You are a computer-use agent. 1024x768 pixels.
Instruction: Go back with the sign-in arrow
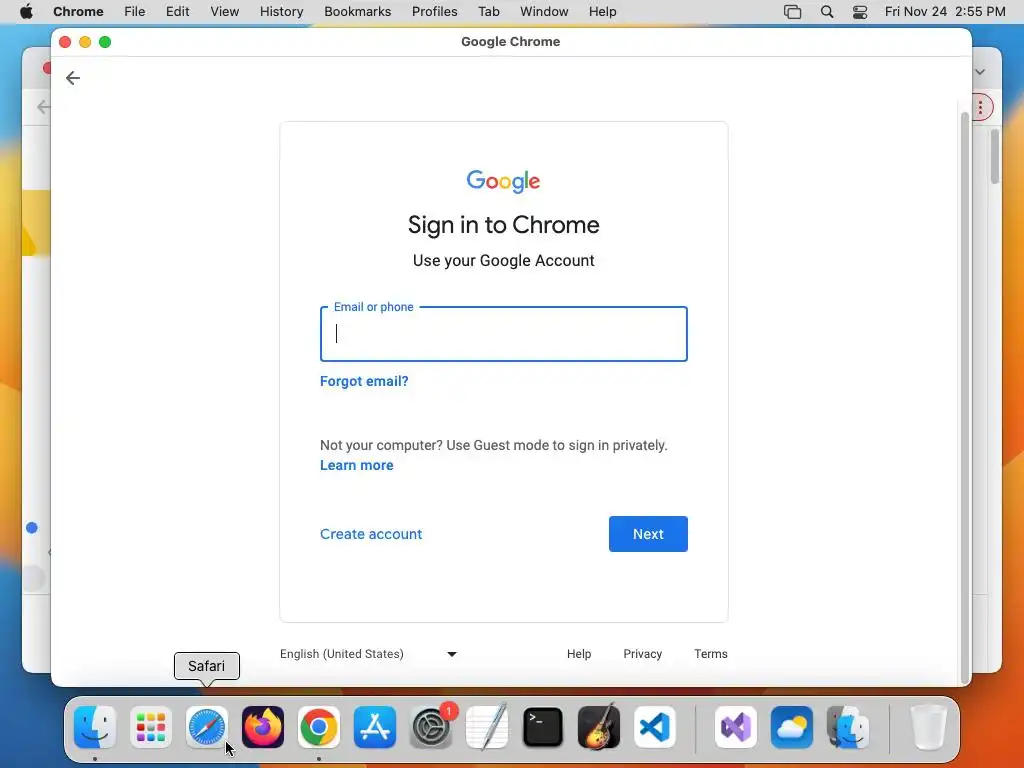coord(72,78)
